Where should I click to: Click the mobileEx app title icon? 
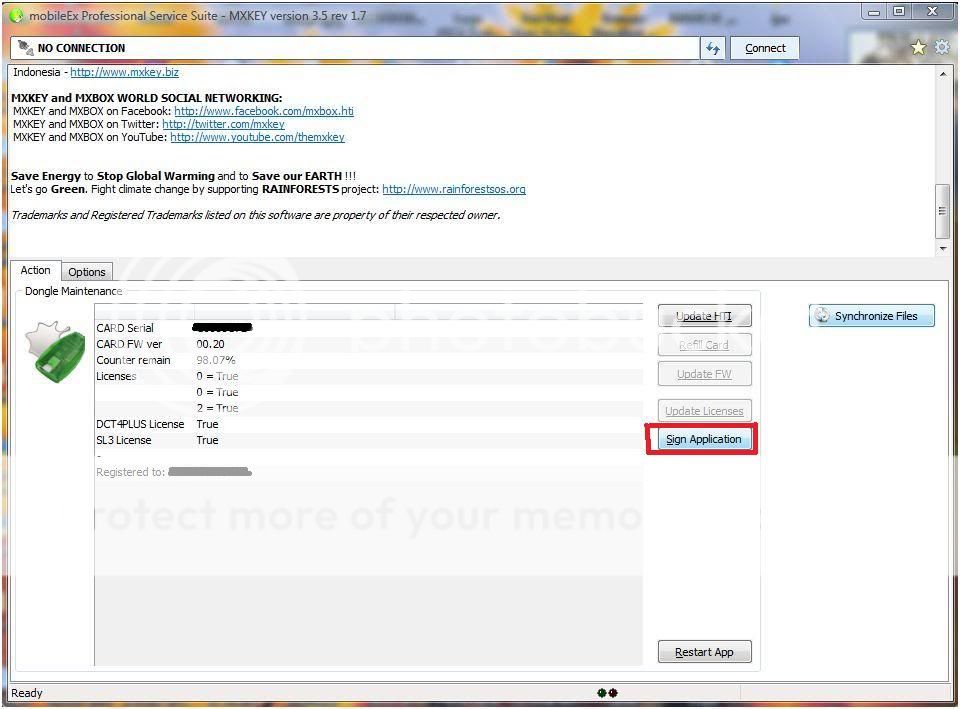click(17, 15)
